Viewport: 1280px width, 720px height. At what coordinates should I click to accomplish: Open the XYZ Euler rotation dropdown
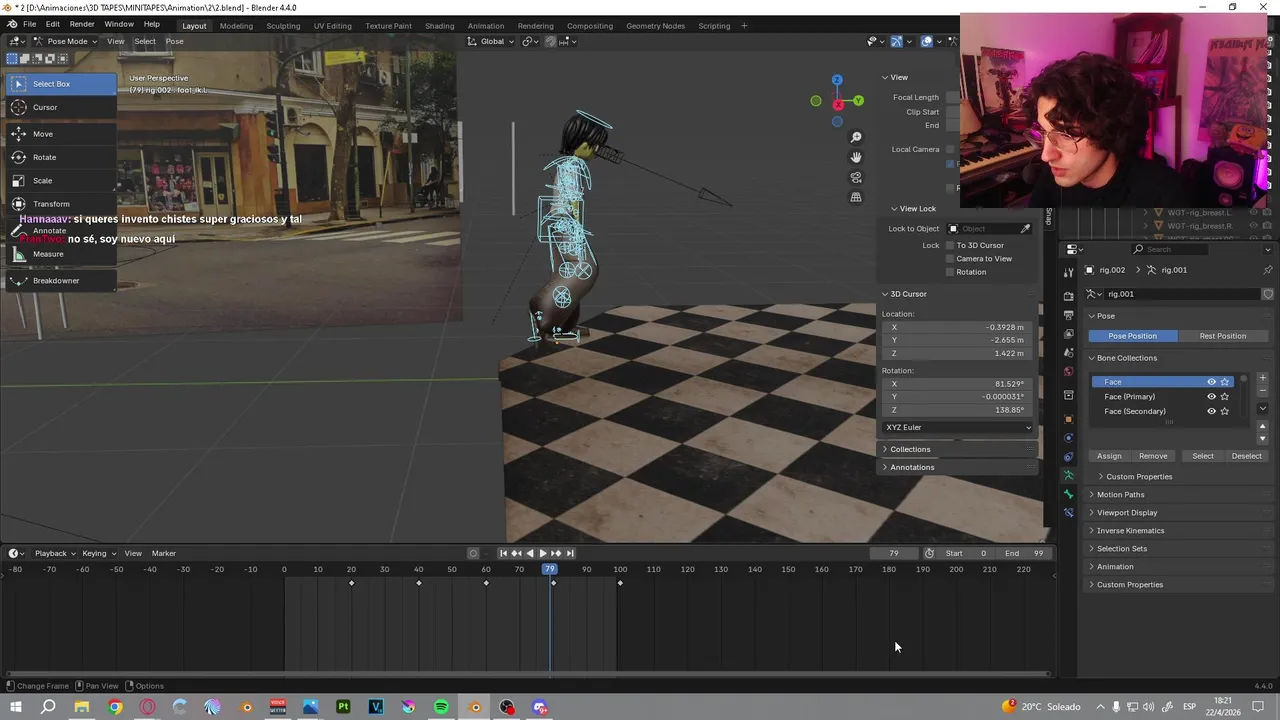coord(958,427)
